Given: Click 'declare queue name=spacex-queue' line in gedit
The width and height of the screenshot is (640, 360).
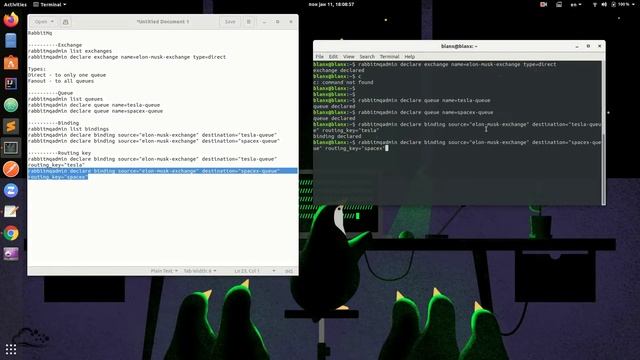Looking at the screenshot, I should pos(95,111).
